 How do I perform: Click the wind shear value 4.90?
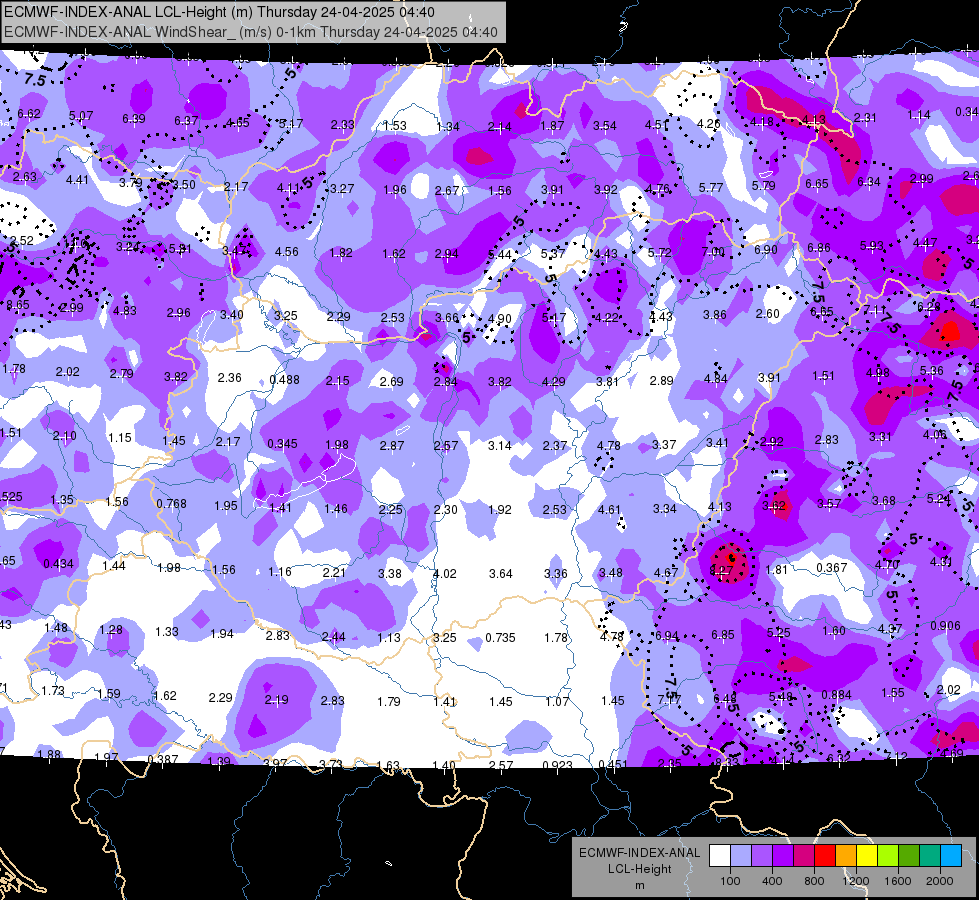coord(500,319)
